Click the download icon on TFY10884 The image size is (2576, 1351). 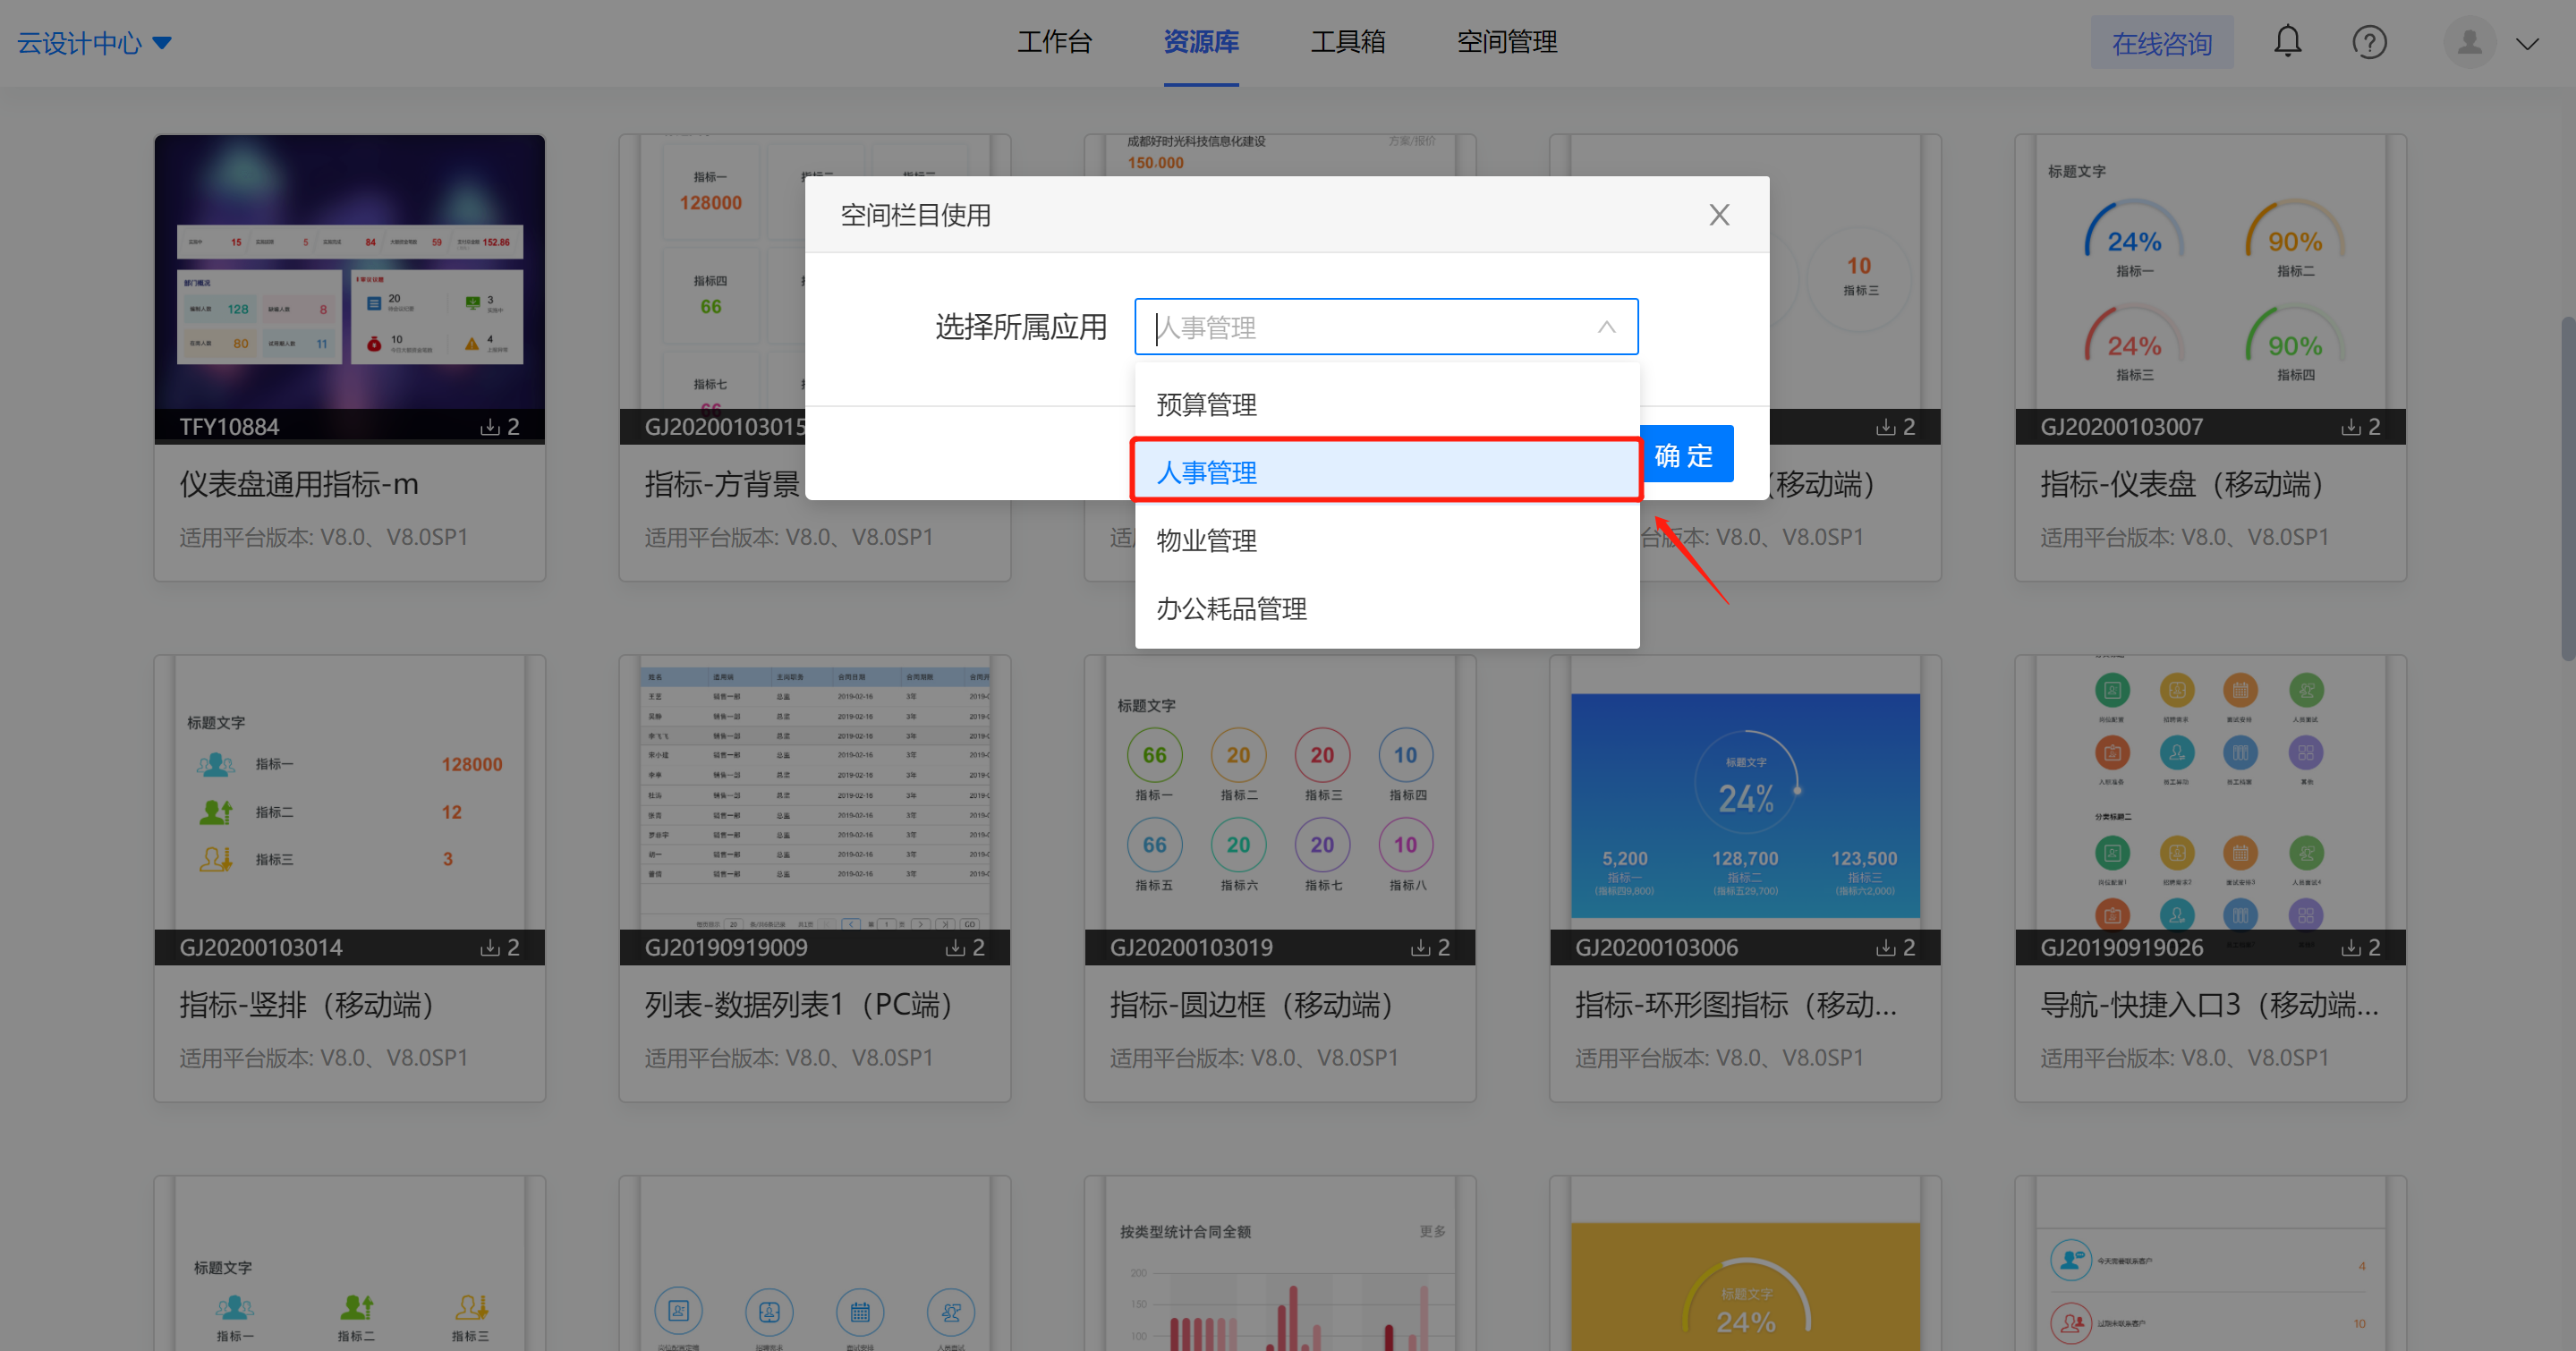coord(489,427)
